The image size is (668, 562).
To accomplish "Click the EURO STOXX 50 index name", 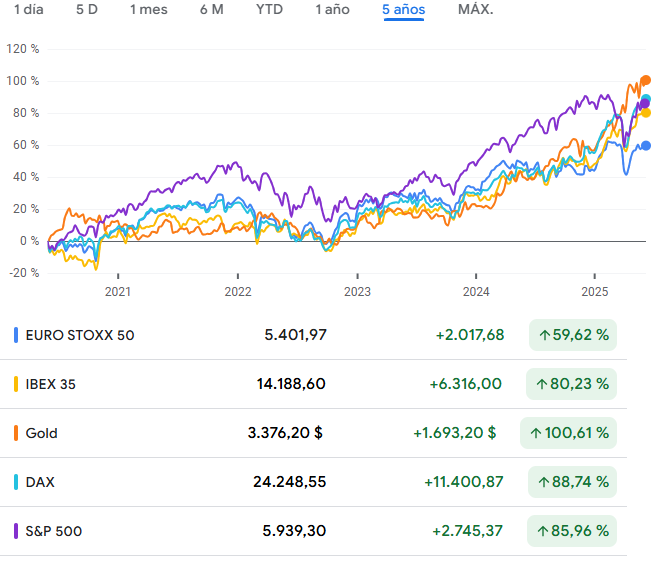I will pyautogui.click(x=80, y=335).
